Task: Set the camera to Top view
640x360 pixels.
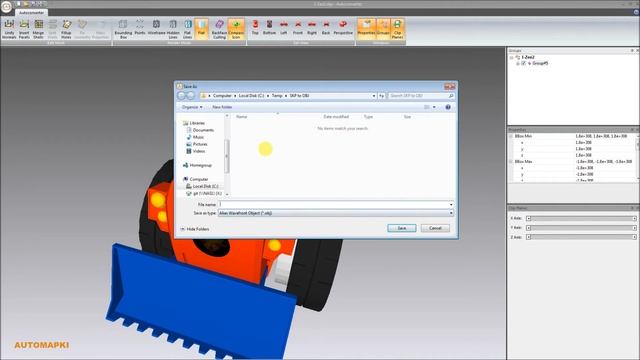Action: [255, 28]
